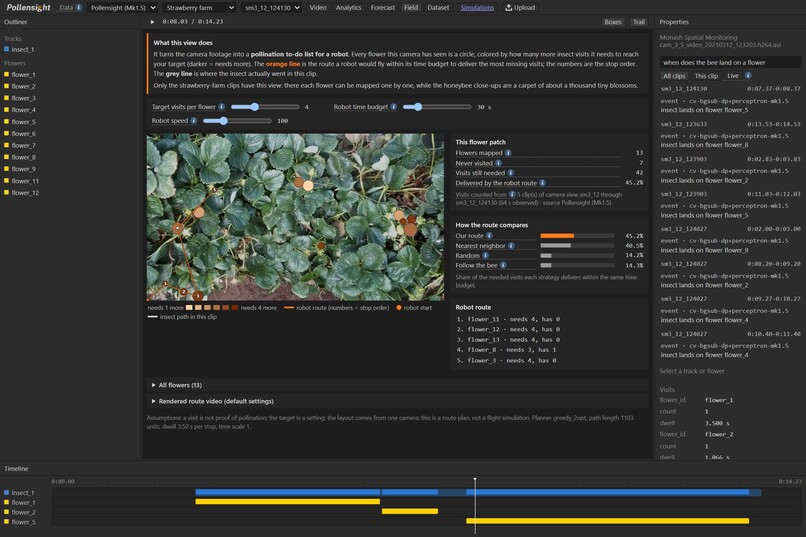Click the search field reading when does the bee land
The image size is (806, 537).
coord(730,63)
